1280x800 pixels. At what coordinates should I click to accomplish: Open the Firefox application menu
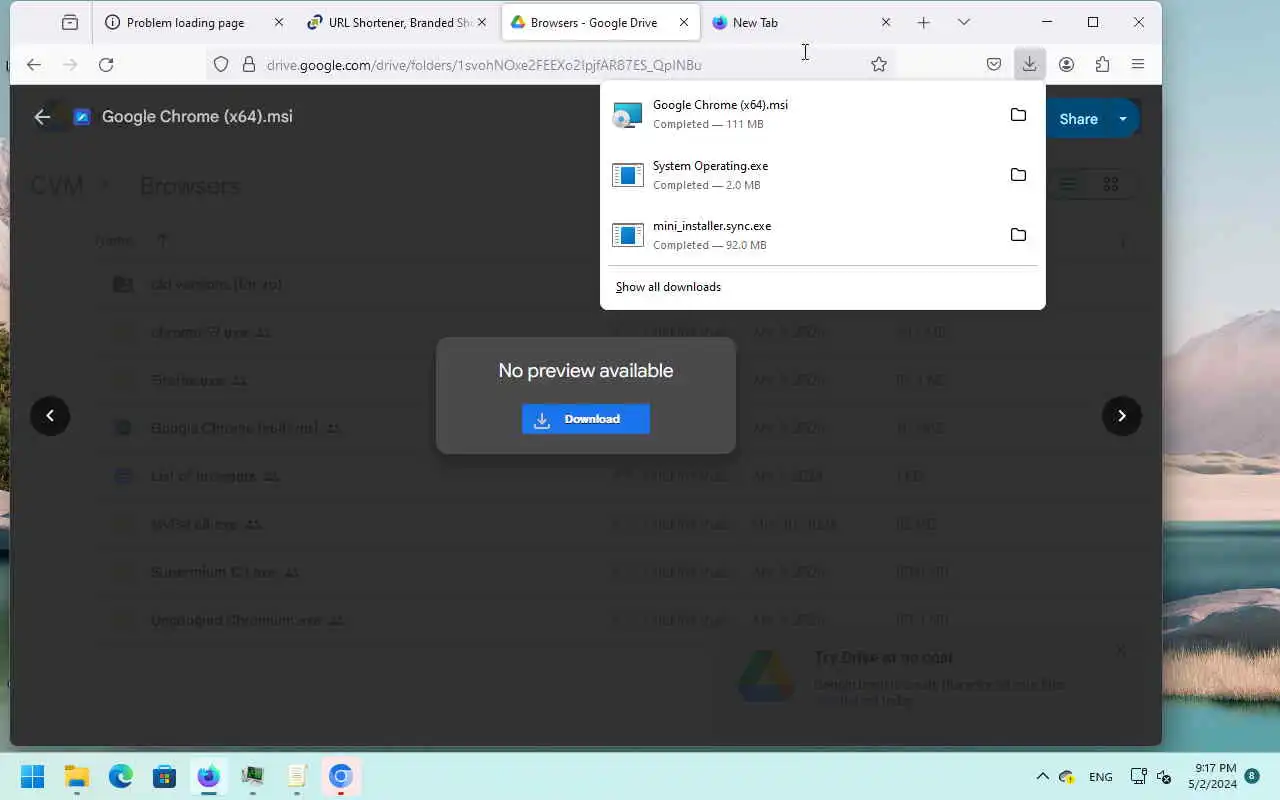point(1138,64)
